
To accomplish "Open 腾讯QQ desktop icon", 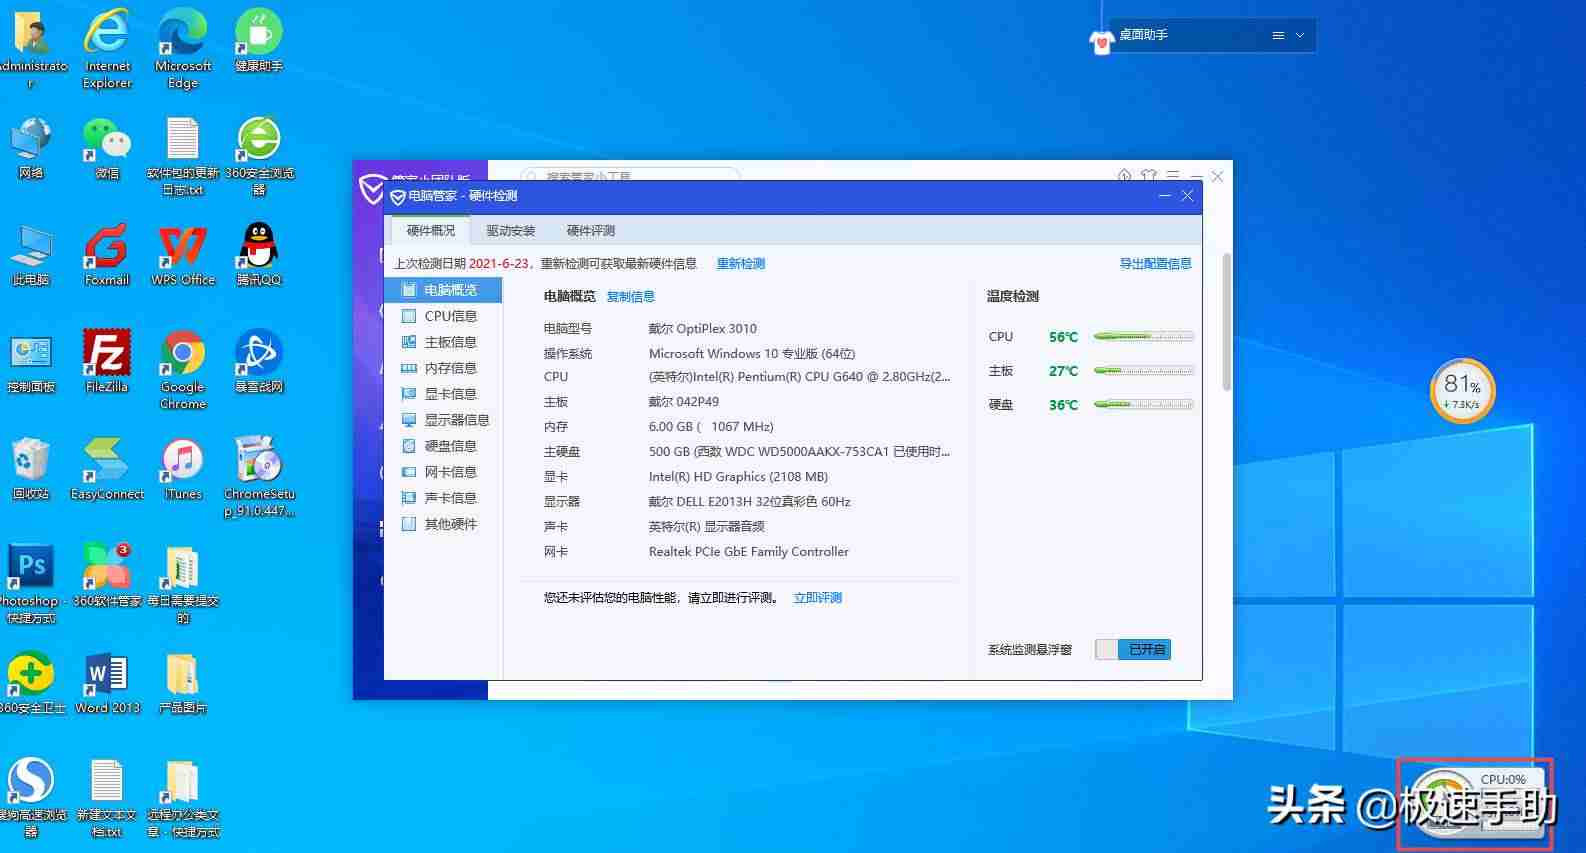I will pos(259,256).
